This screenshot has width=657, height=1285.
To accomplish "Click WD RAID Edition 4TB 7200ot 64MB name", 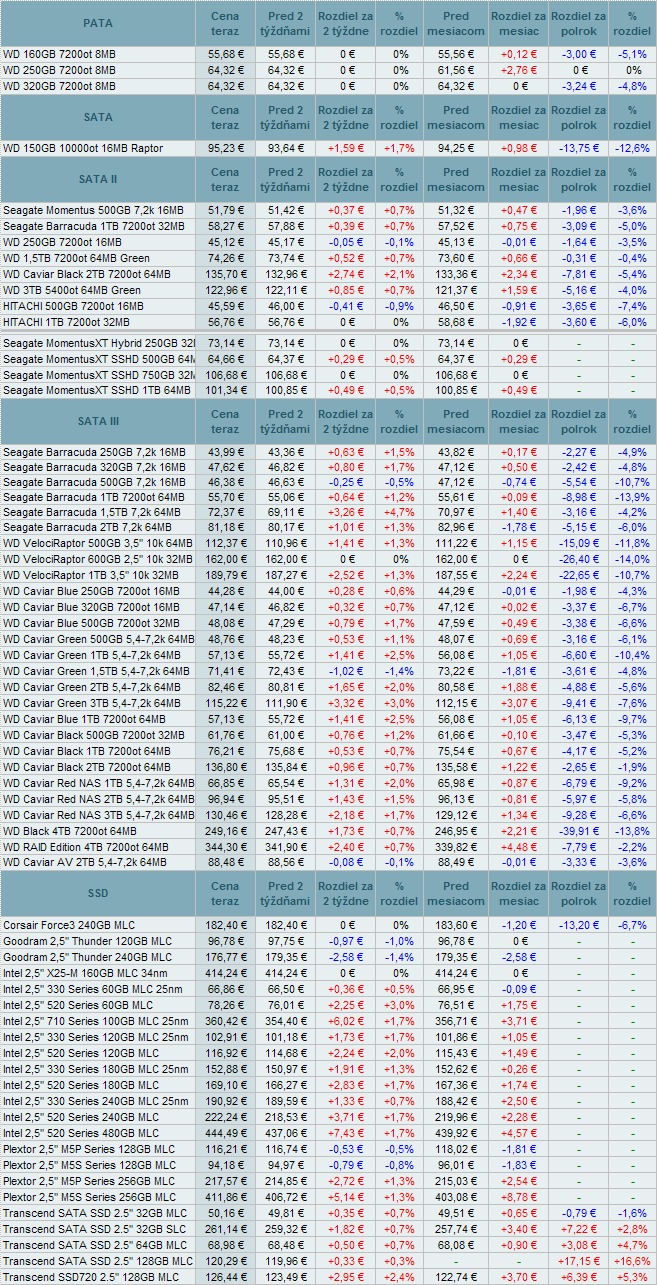I will (85, 846).
